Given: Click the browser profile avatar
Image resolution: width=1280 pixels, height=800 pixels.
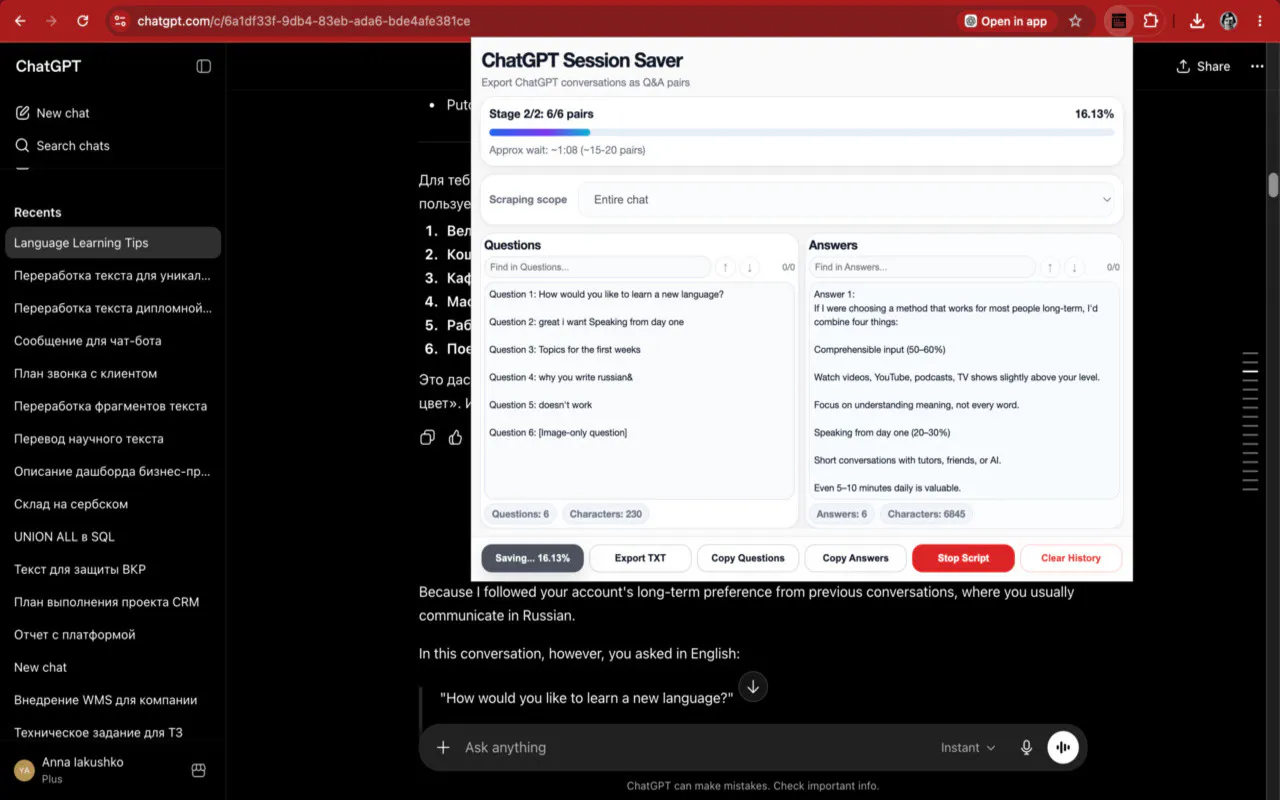Looking at the screenshot, I should 1229,21.
